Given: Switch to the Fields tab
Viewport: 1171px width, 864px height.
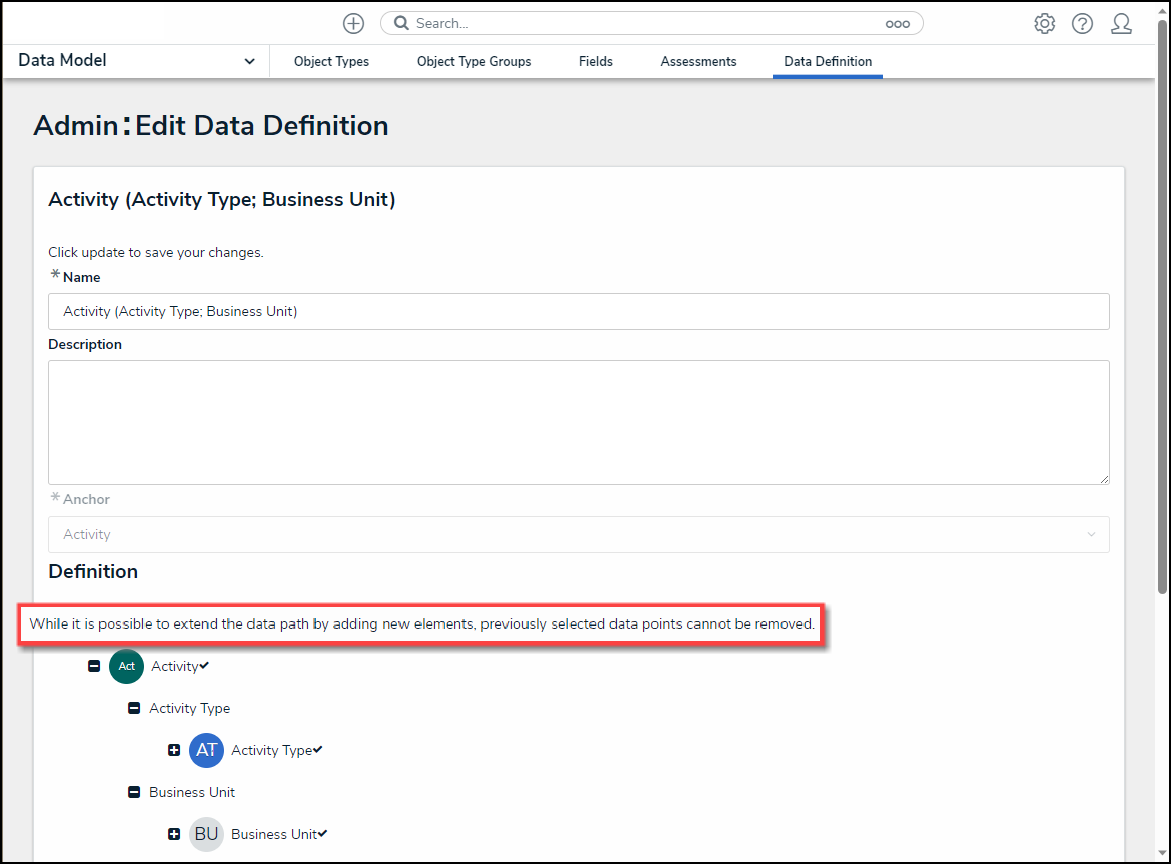Looking at the screenshot, I should 595,61.
